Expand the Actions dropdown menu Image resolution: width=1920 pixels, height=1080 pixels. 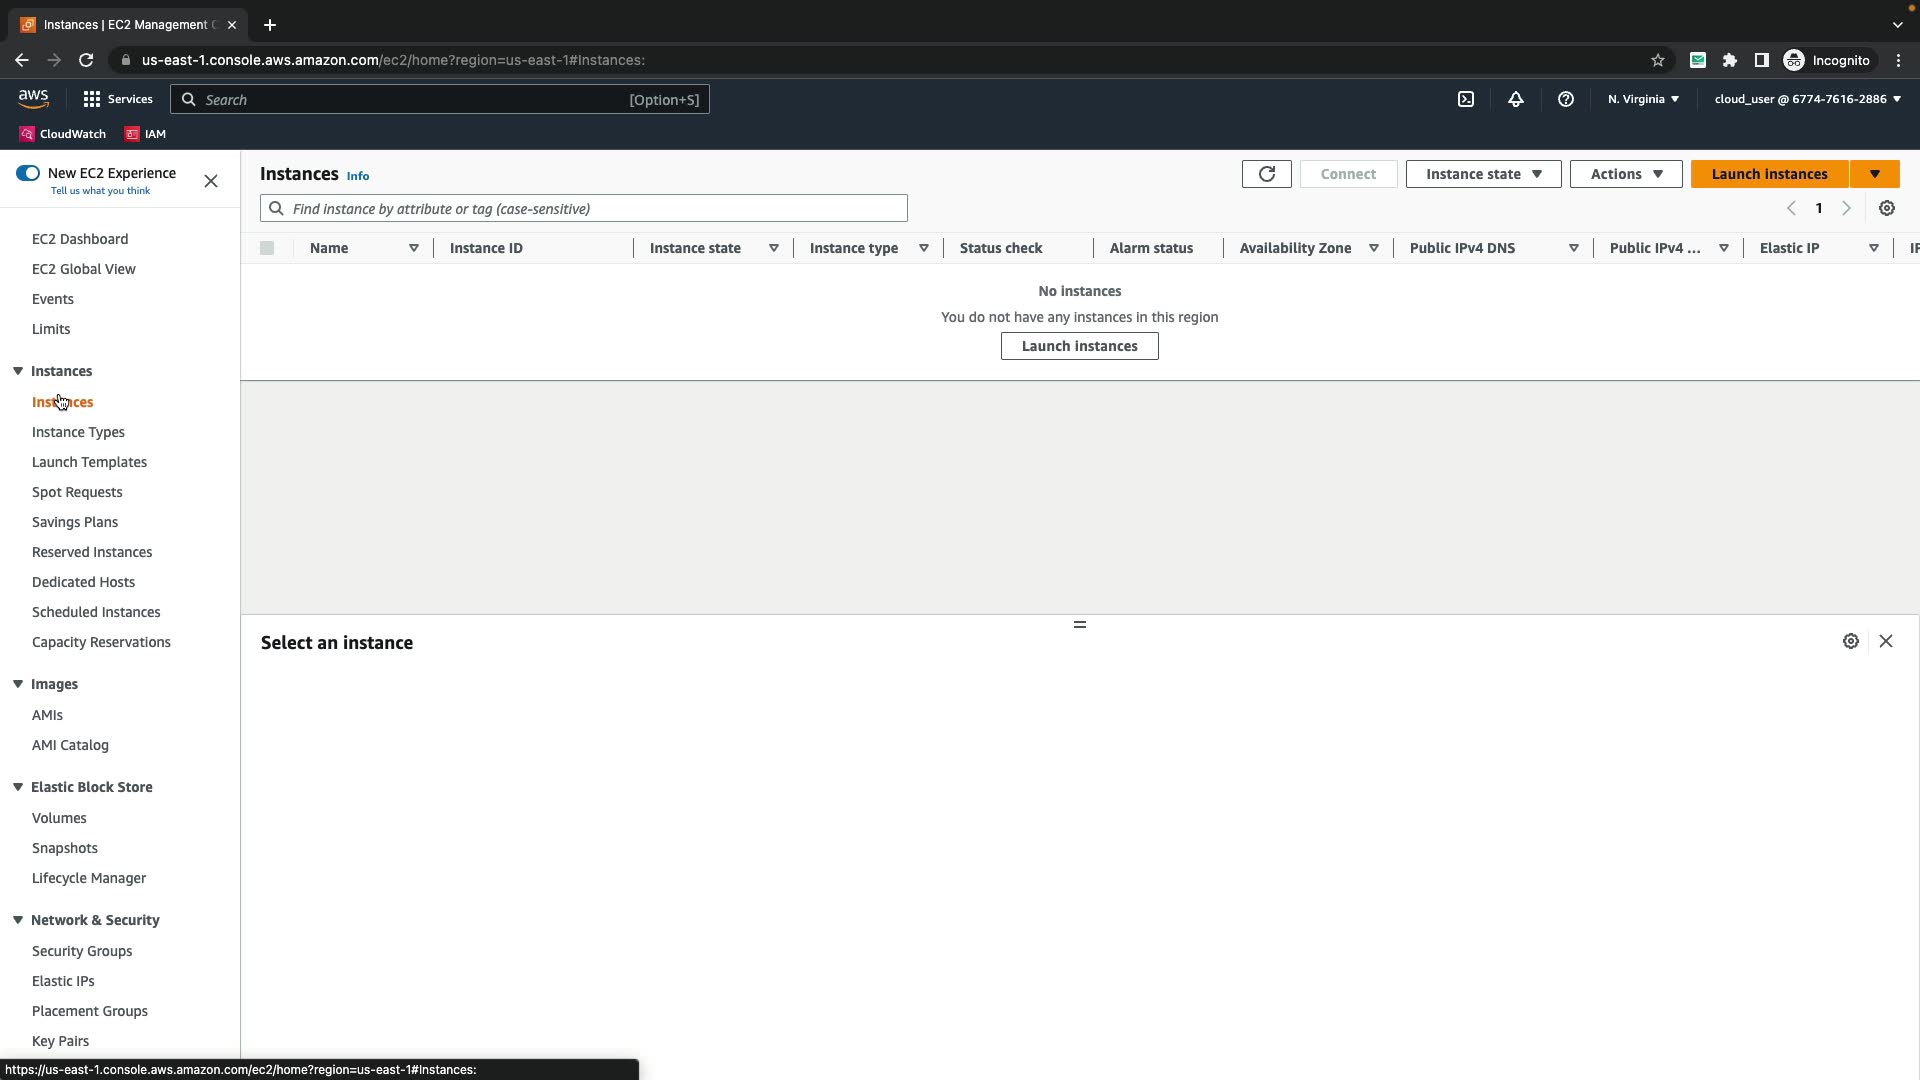point(1625,174)
